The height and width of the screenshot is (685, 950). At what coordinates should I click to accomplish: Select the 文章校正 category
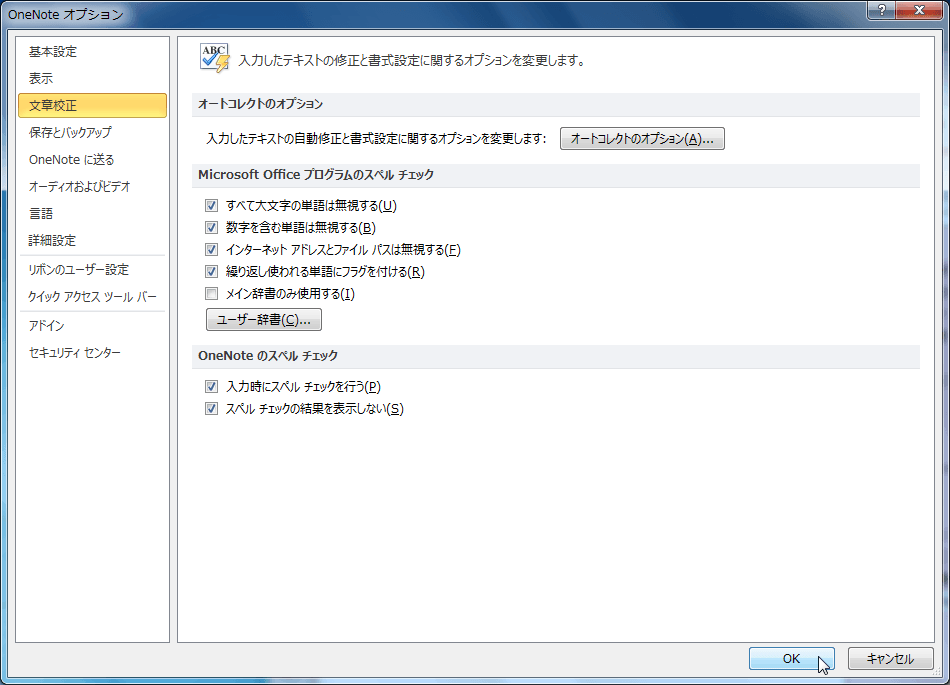click(92, 105)
